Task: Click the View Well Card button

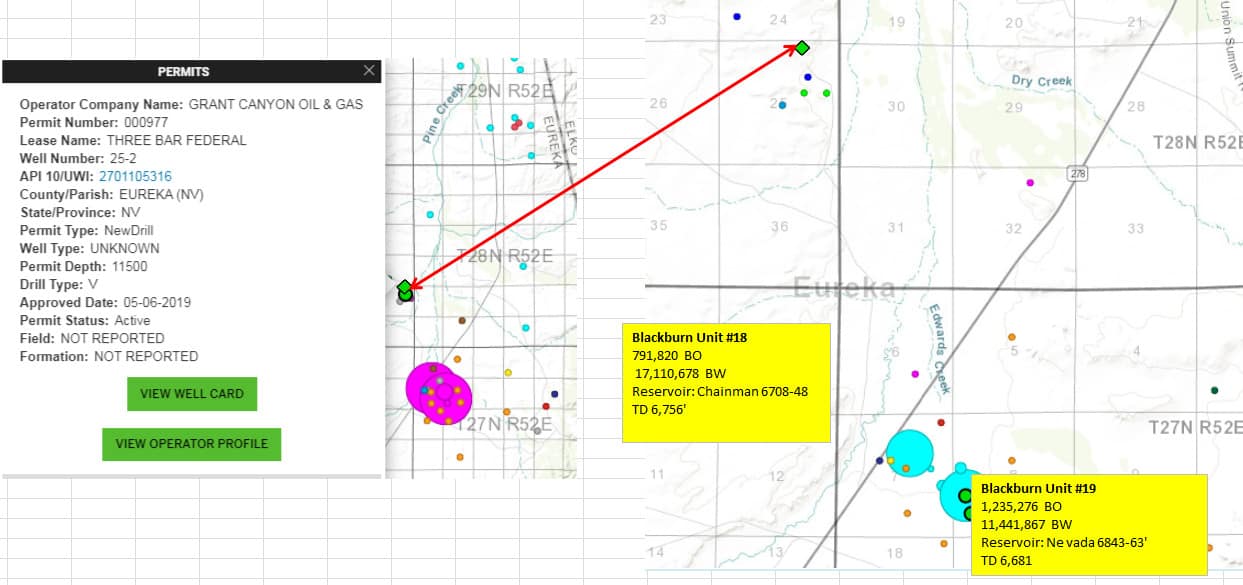Action: pyautogui.click(x=191, y=394)
